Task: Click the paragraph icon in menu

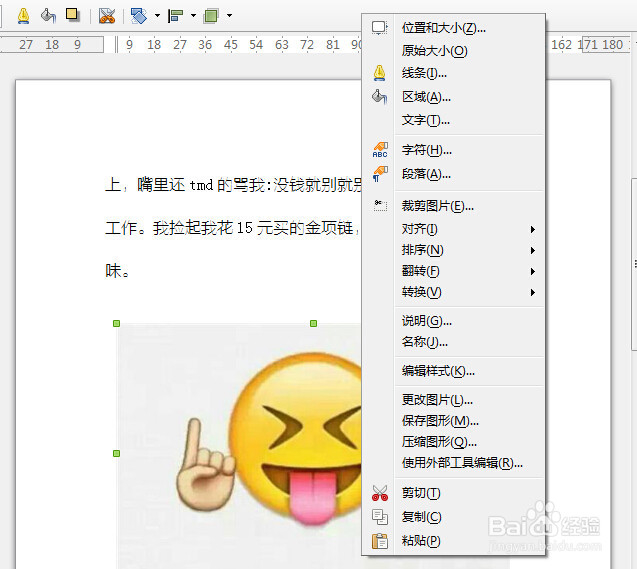Action: pyautogui.click(x=380, y=174)
